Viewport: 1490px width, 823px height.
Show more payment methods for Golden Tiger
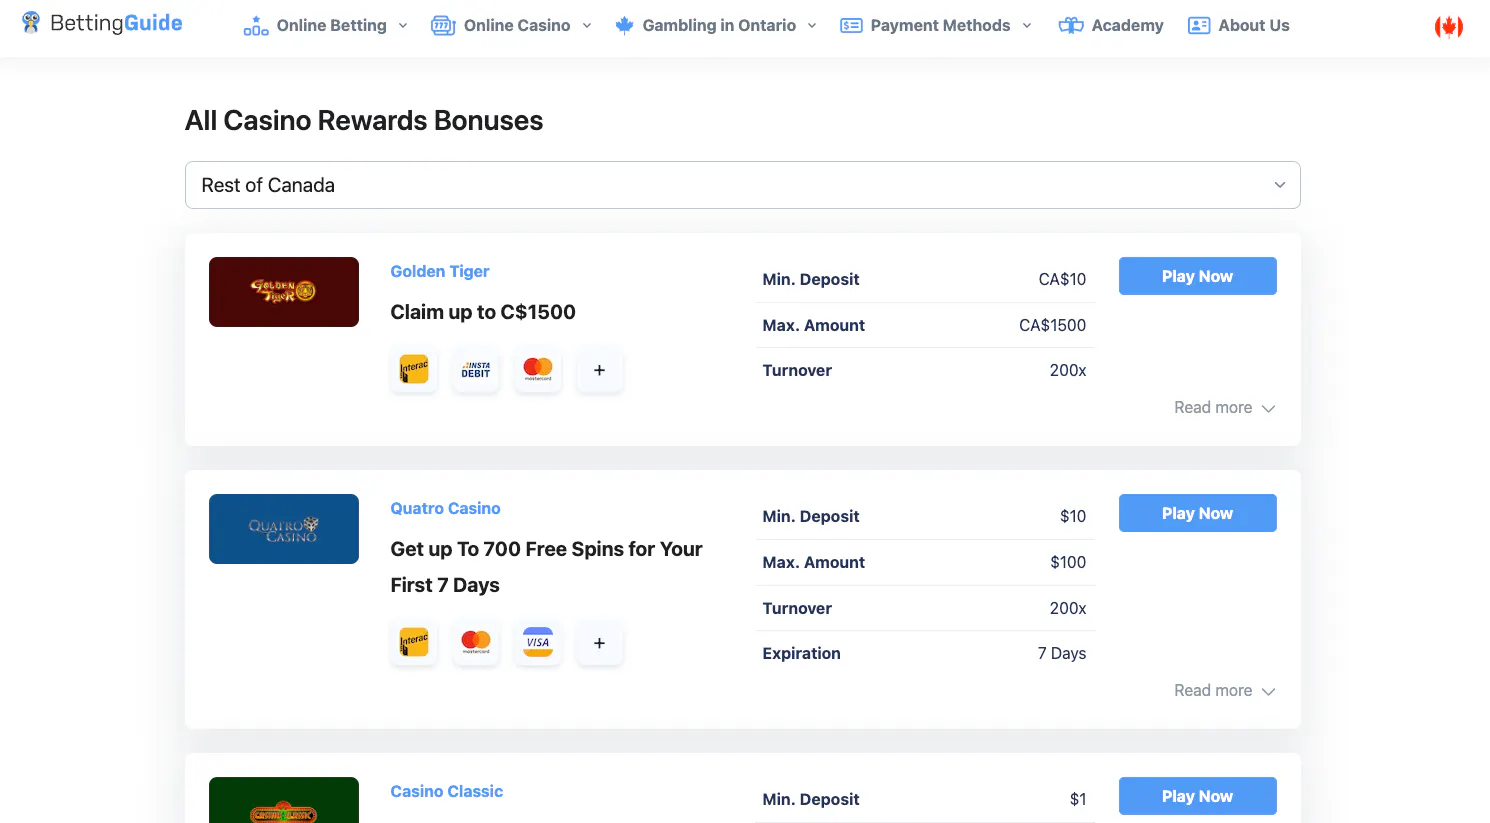tap(600, 370)
